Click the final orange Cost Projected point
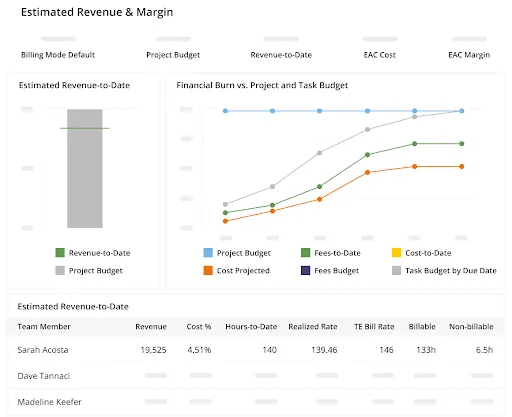This screenshot has width=512, height=417. [x=462, y=167]
